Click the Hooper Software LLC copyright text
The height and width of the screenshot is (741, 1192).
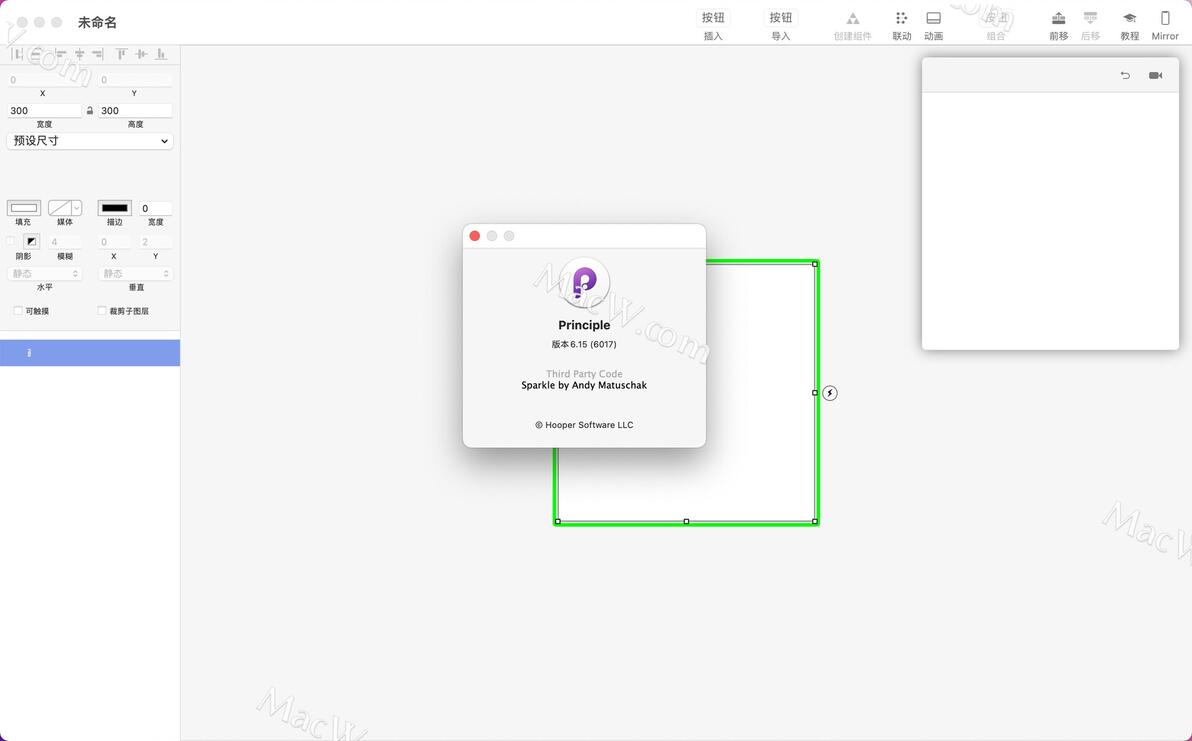pos(584,425)
